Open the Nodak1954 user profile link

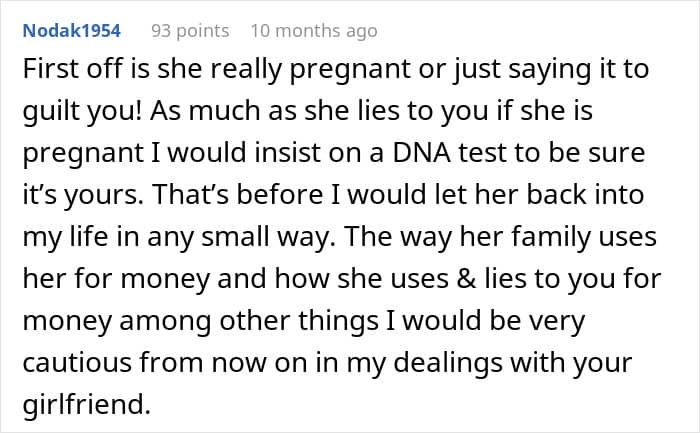(74, 31)
